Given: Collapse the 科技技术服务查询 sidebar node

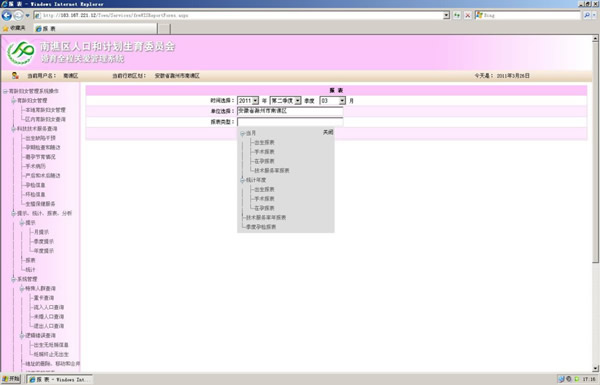Looking at the screenshot, I should point(13,129).
